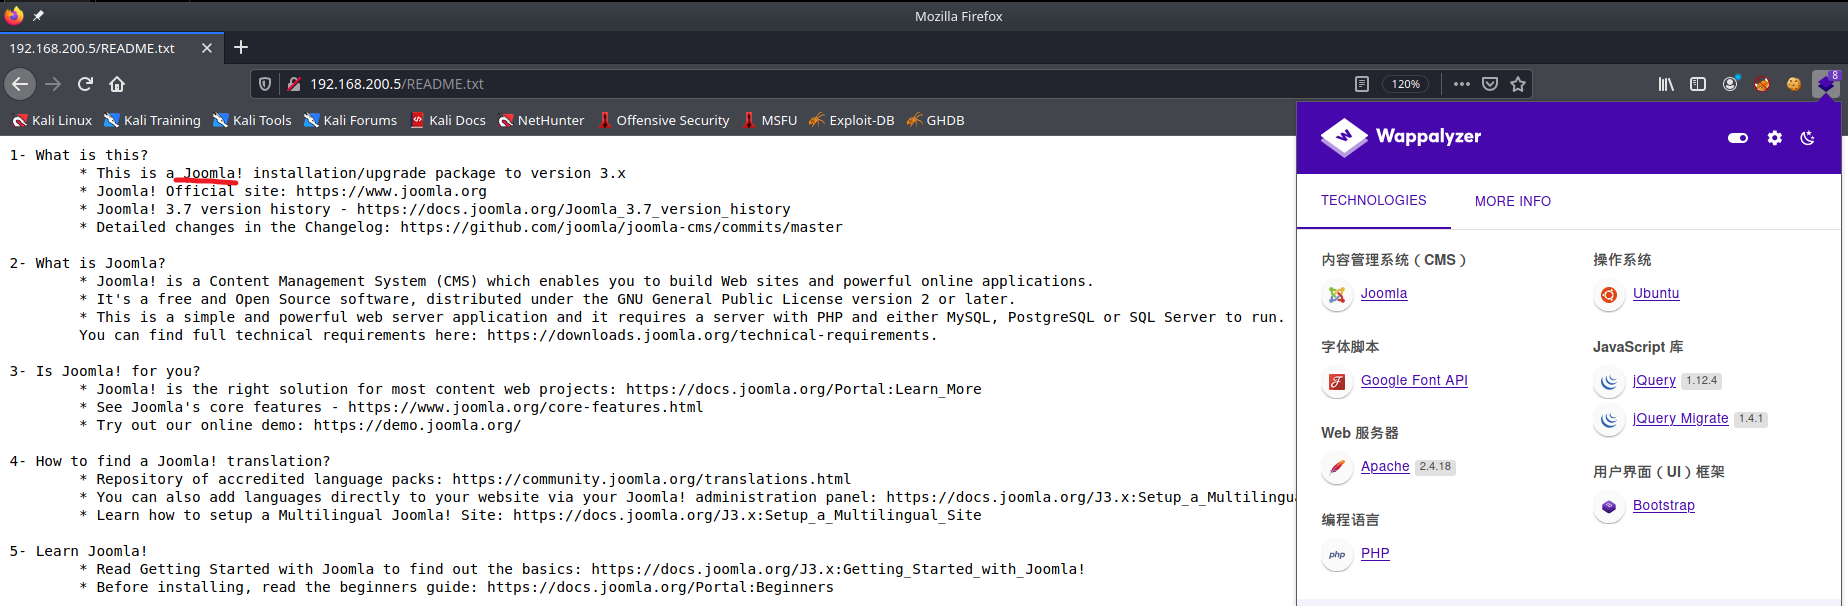
Task: Open the Apache technology link
Action: [x=1385, y=467]
